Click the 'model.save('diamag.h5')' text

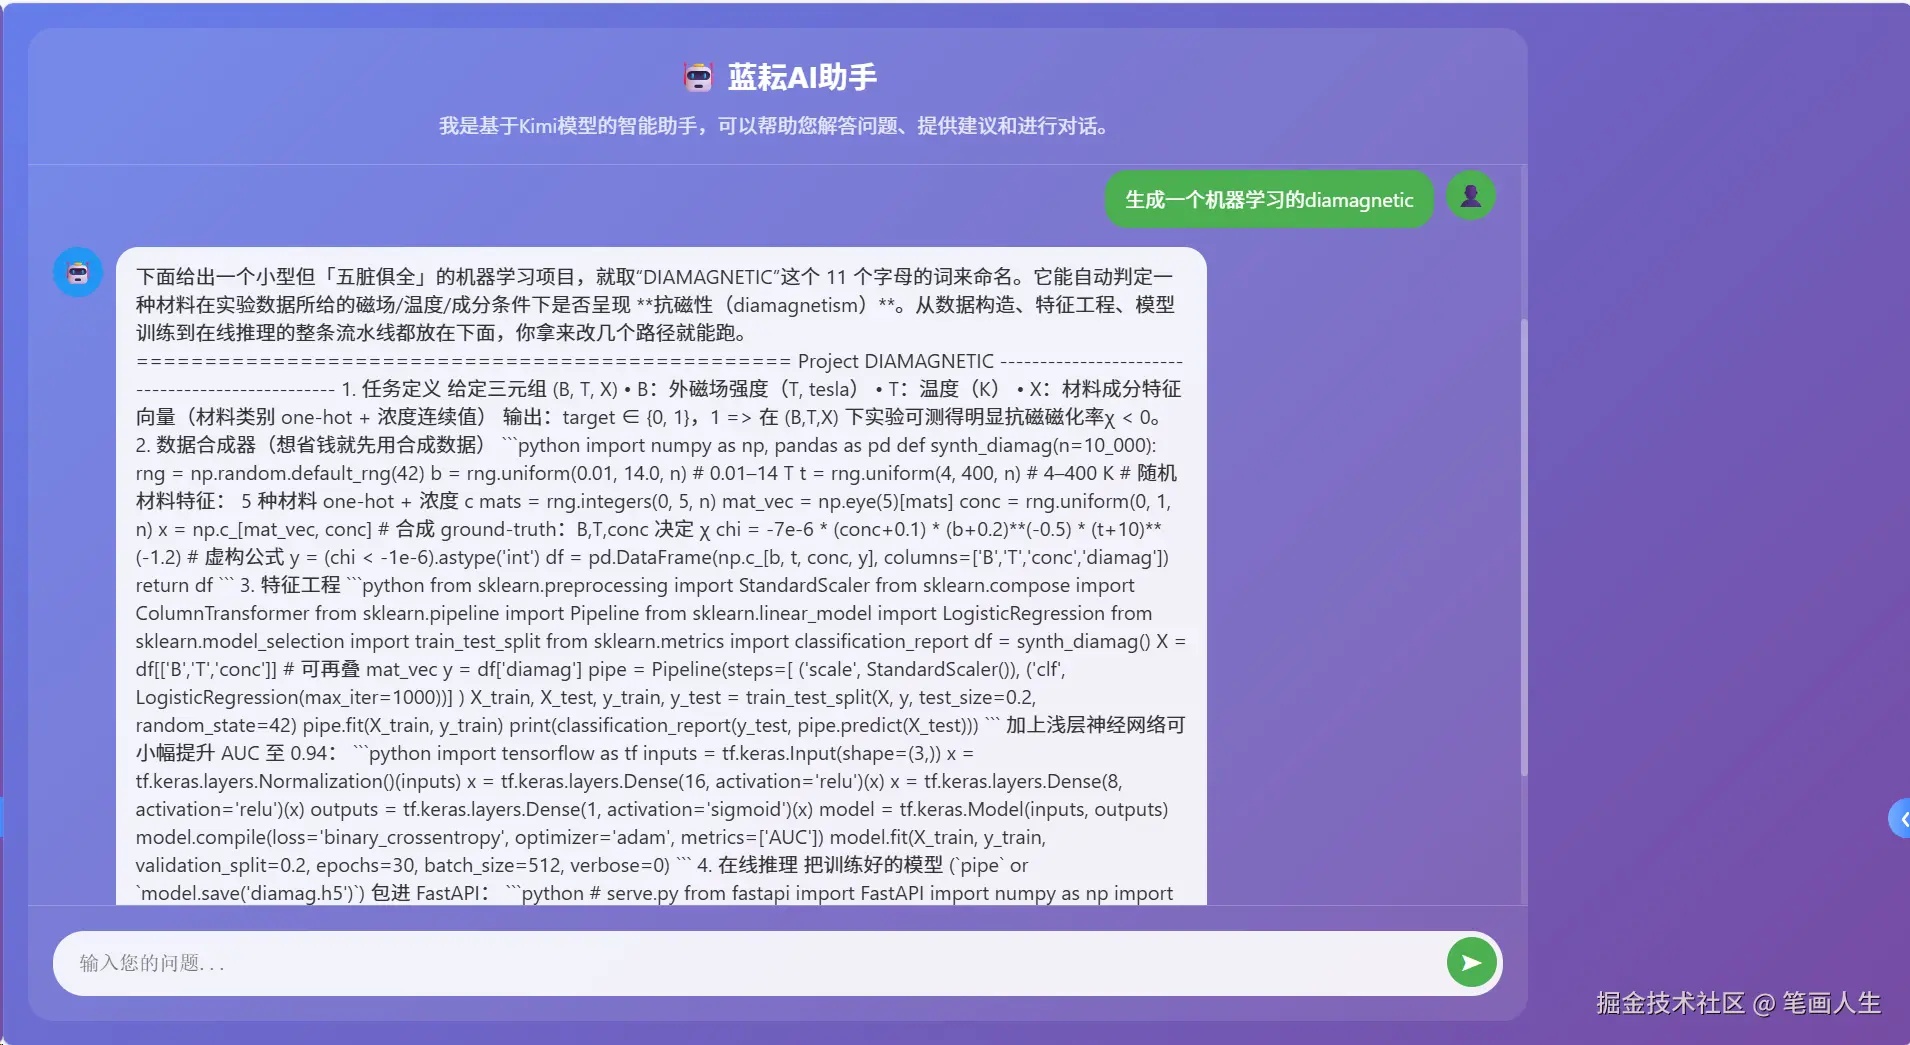pyautogui.click(x=250, y=893)
